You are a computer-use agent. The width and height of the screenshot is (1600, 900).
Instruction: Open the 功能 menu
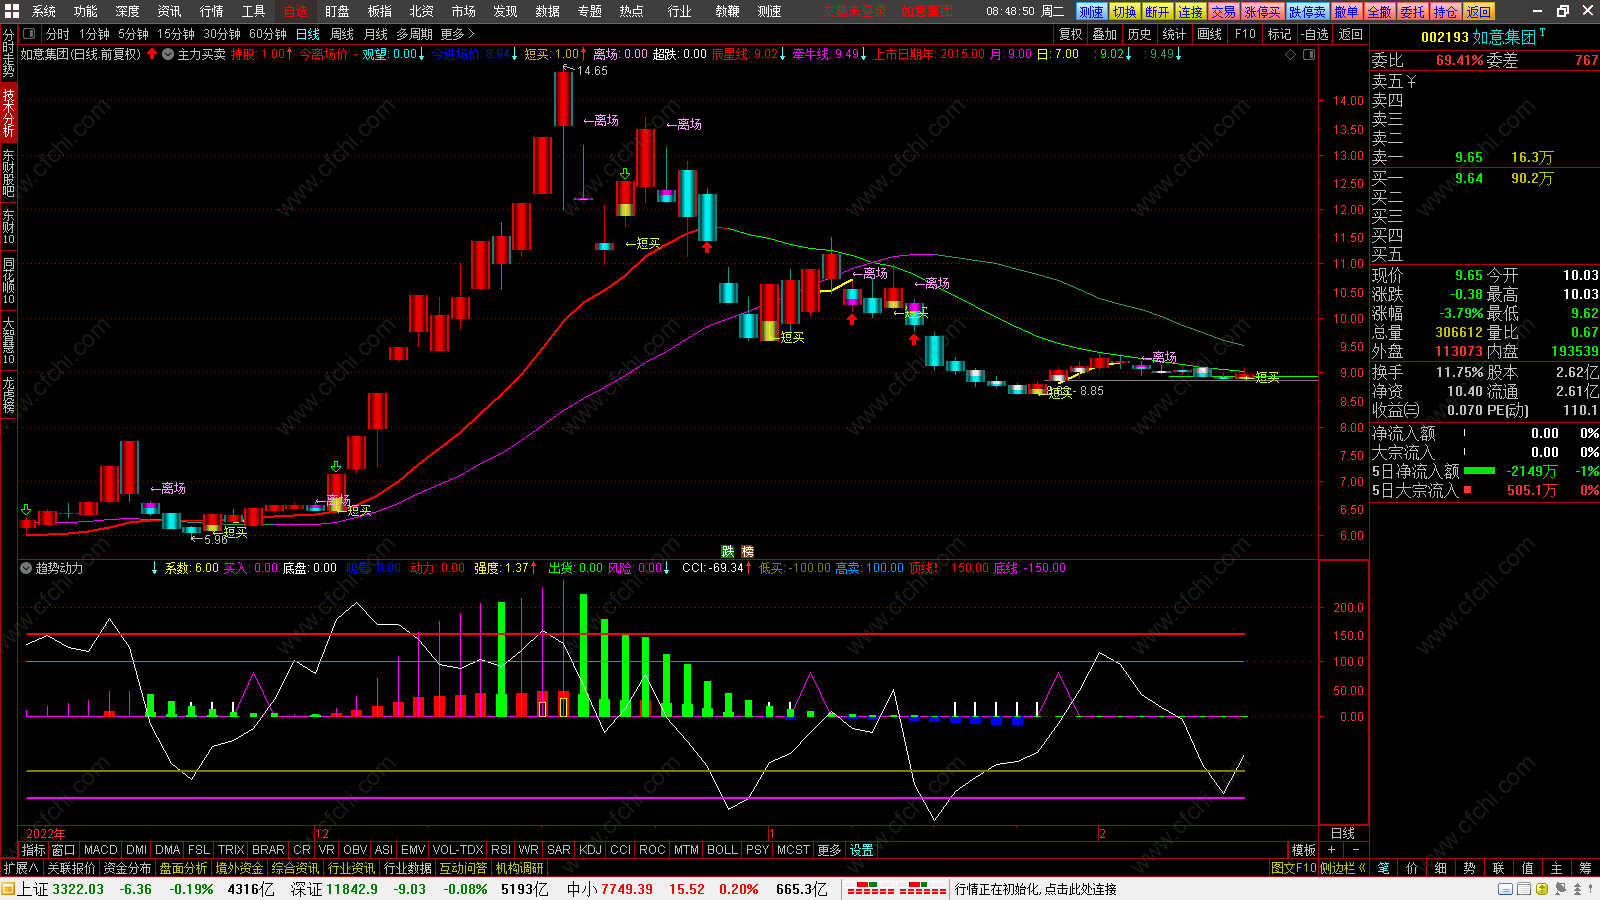click(86, 11)
